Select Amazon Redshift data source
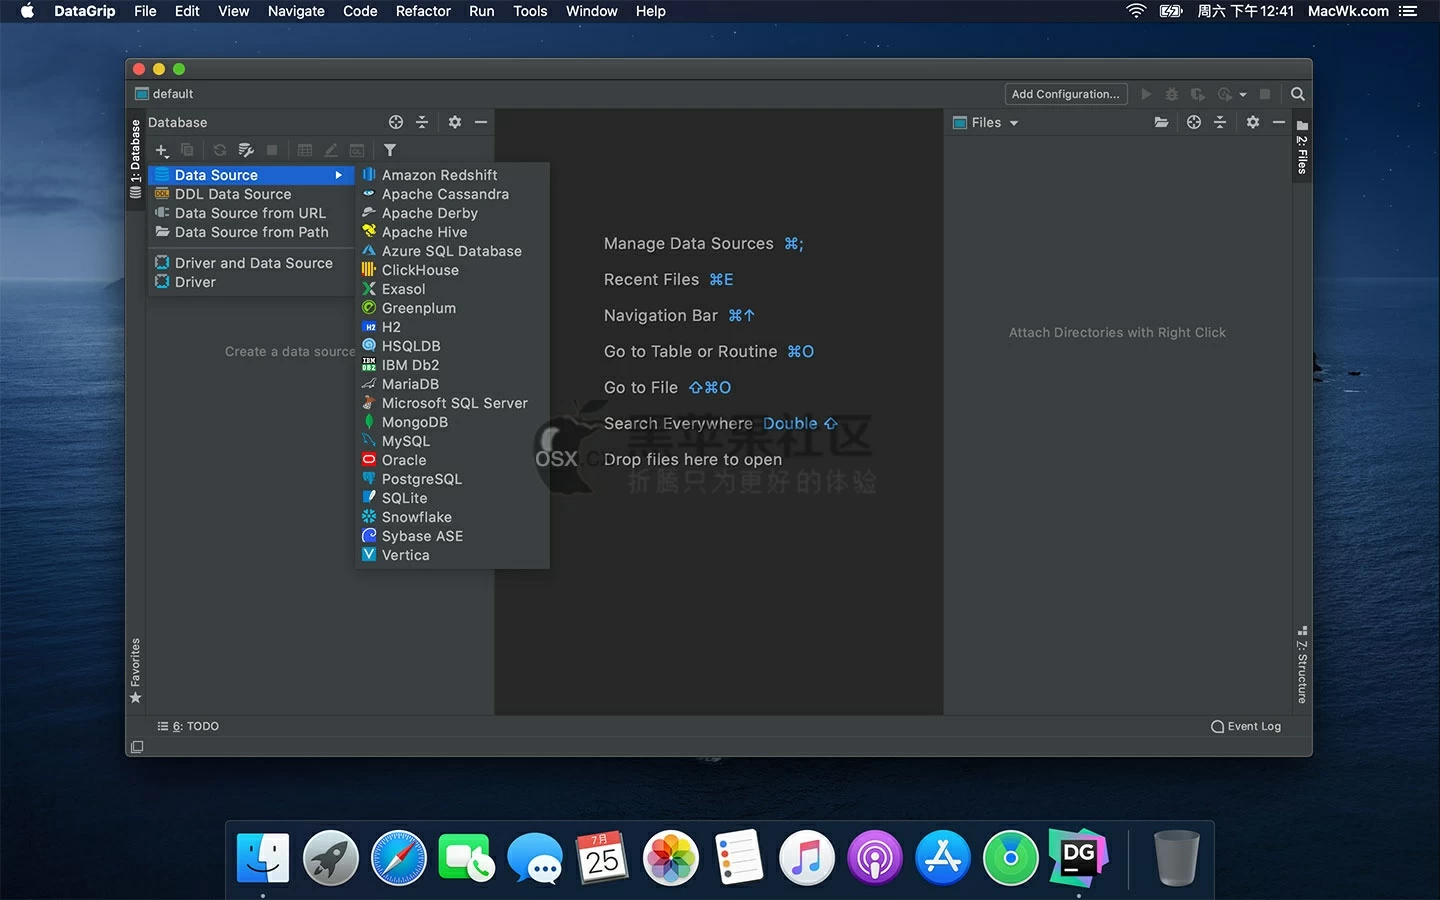This screenshot has width=1440, height=900. click(452, 175)
